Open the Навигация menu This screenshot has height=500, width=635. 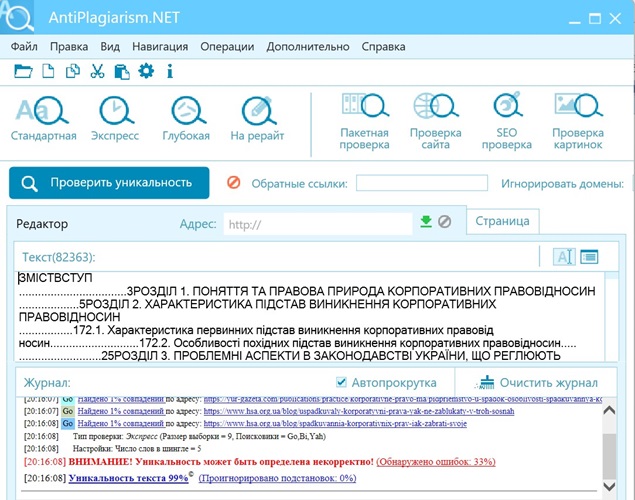(x=160, y=47)
